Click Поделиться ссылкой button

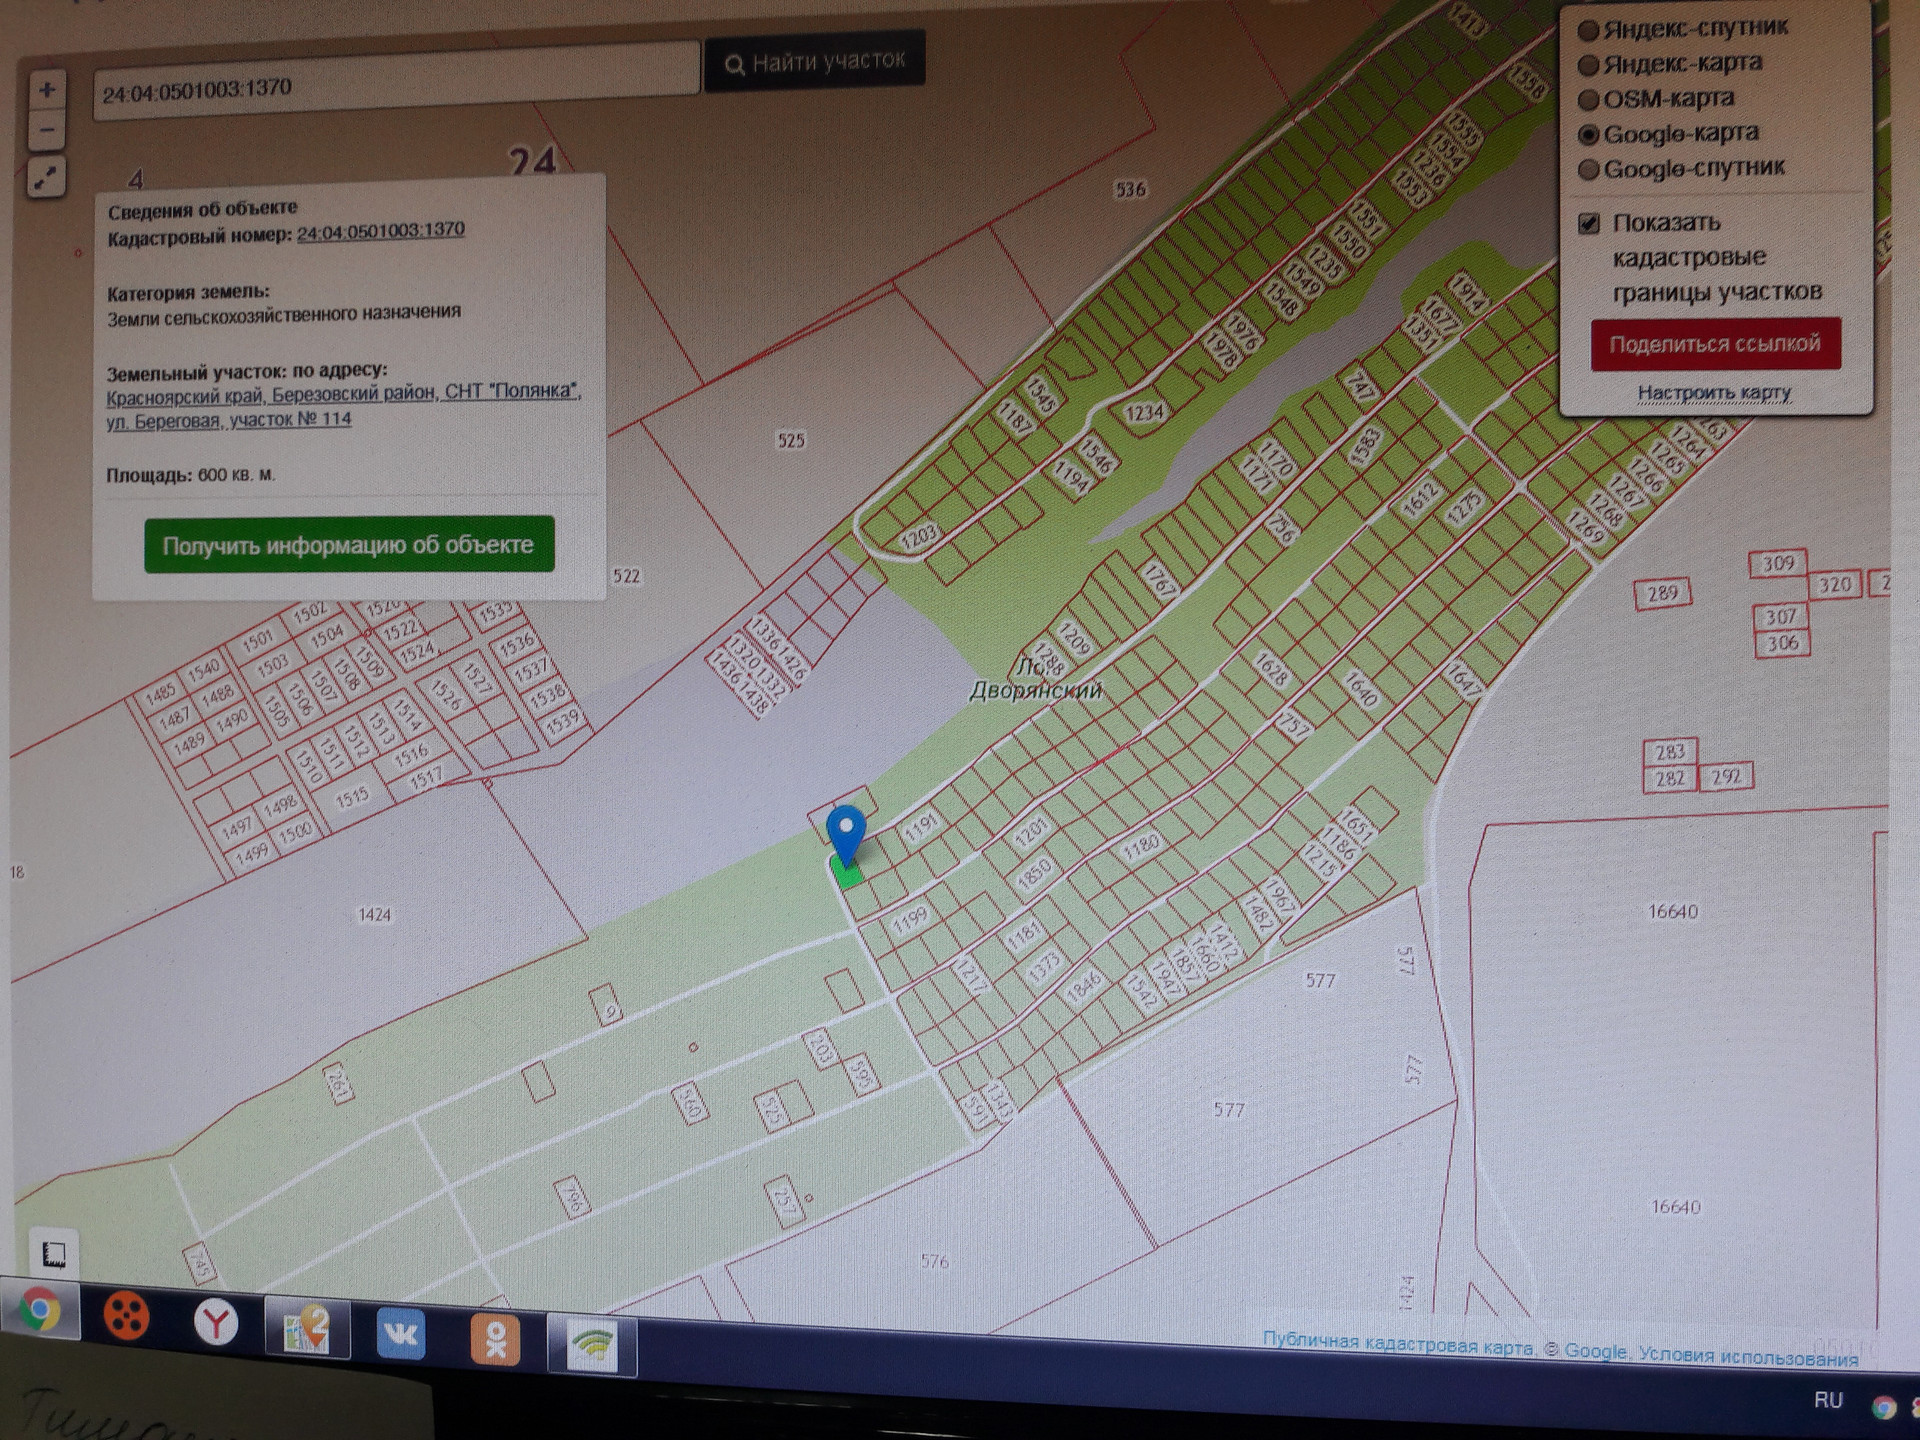click(x=1715, y=344)
